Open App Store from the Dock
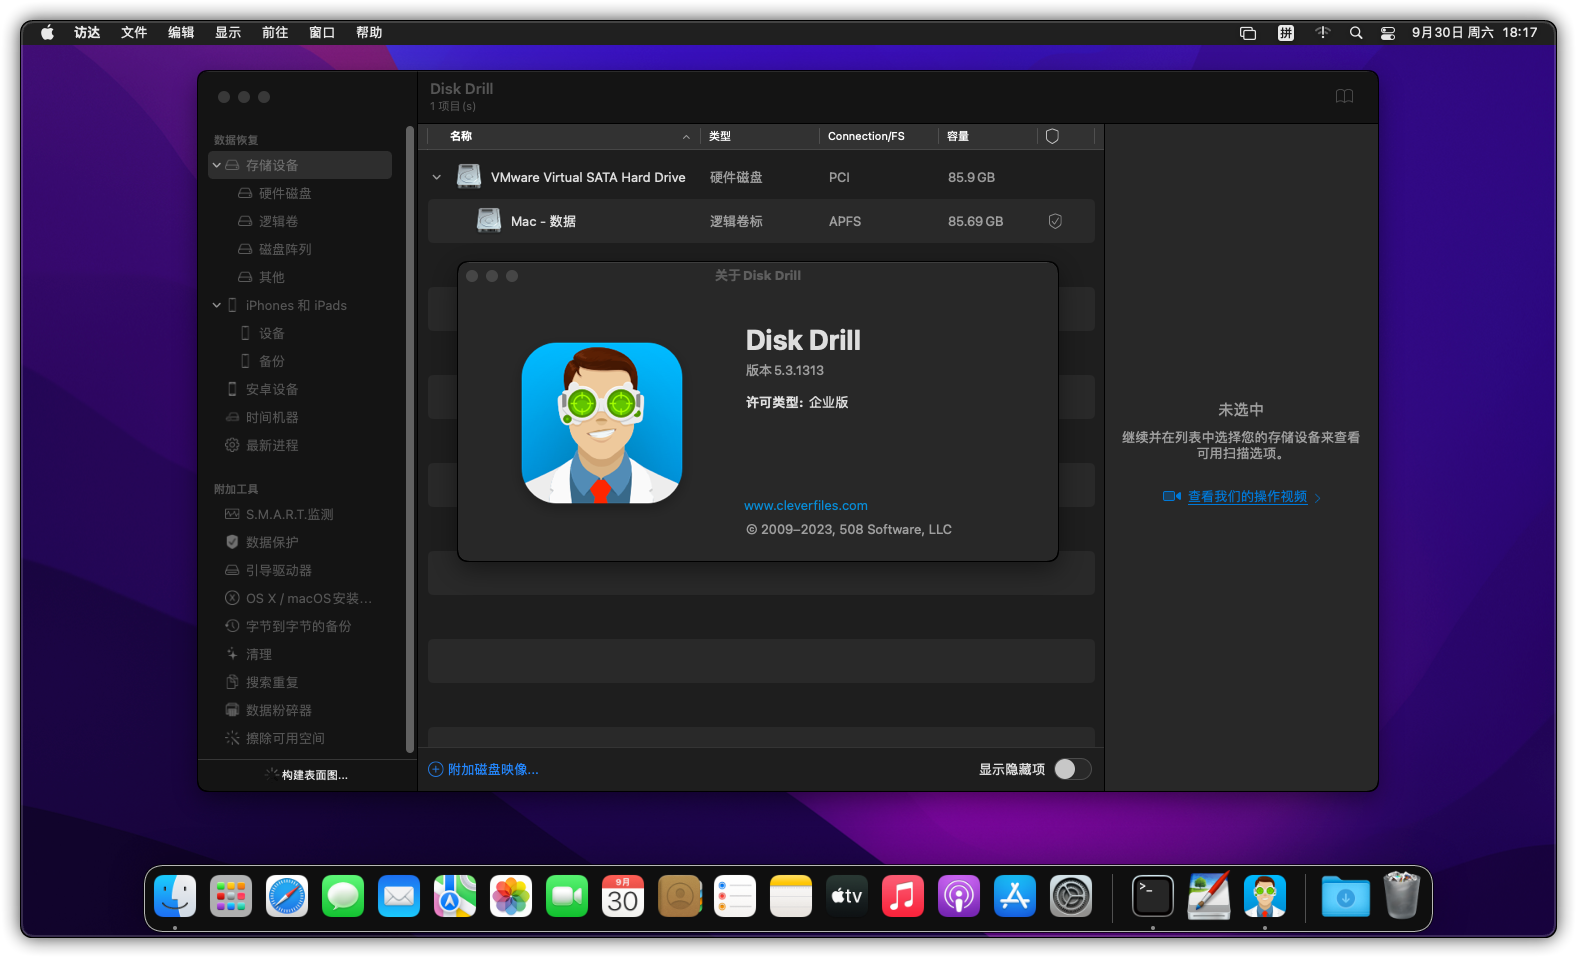 (x=1015, y=896)
